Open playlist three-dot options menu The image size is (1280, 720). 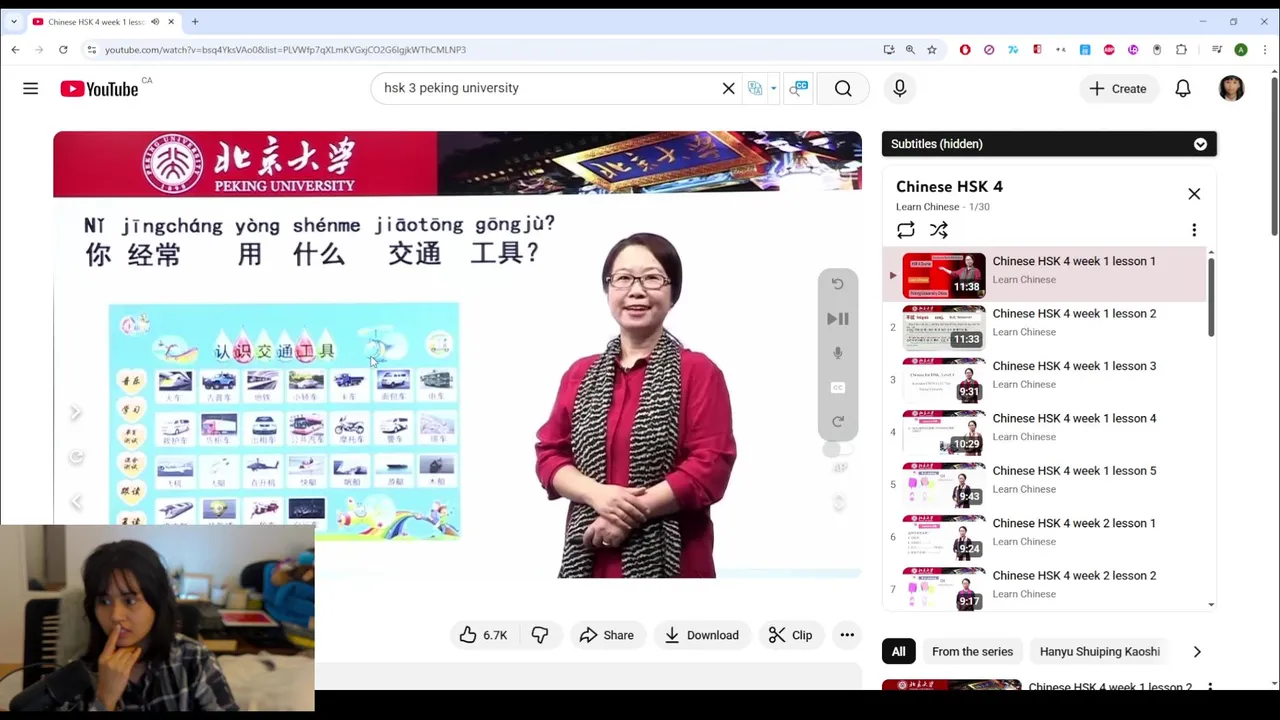(x=1194, y=230)
